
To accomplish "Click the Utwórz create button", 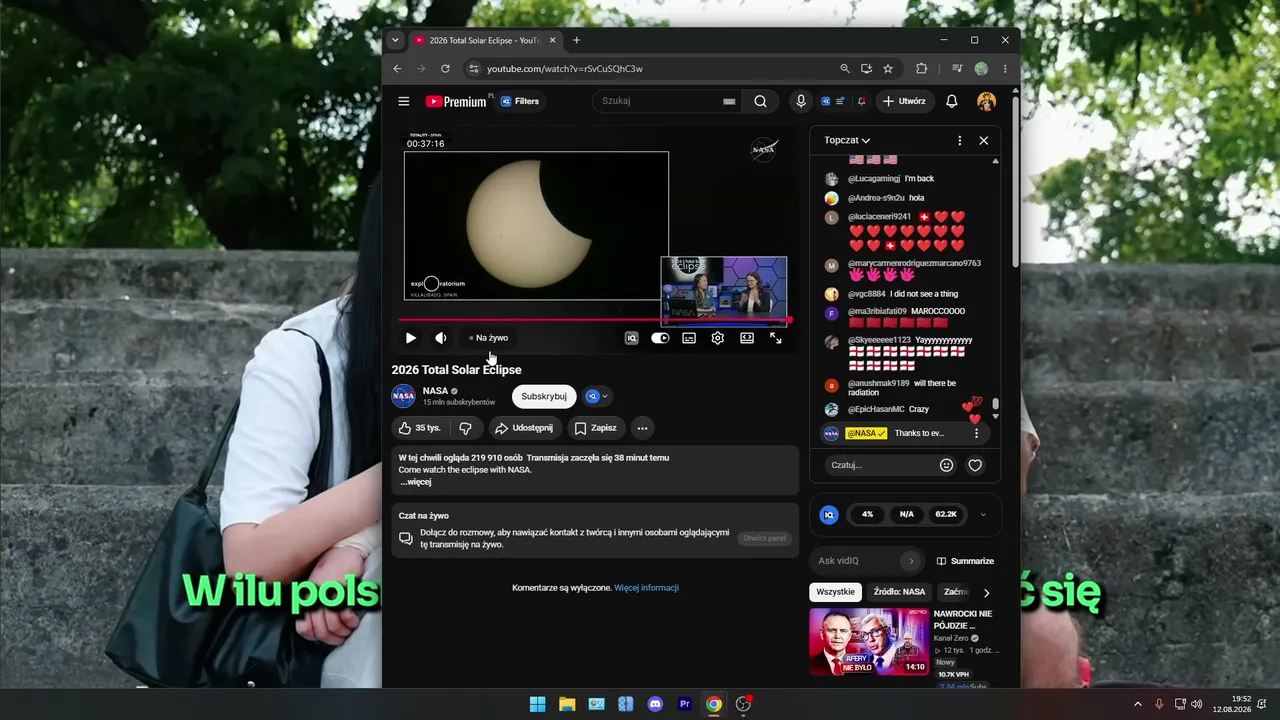I will [904, 101].
